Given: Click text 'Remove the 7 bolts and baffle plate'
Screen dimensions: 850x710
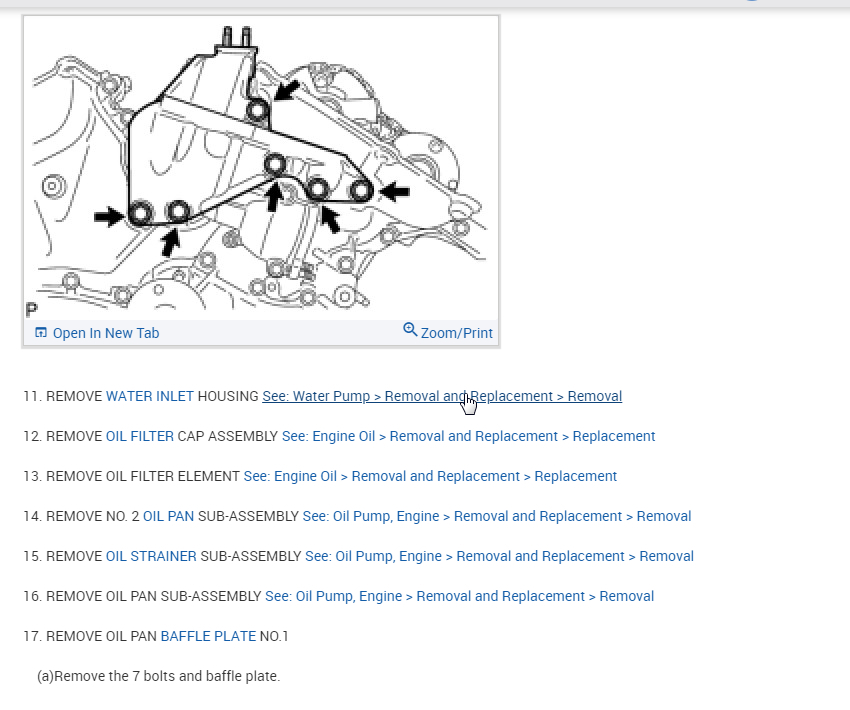Looking at the screenshot, I should point(166,676).
